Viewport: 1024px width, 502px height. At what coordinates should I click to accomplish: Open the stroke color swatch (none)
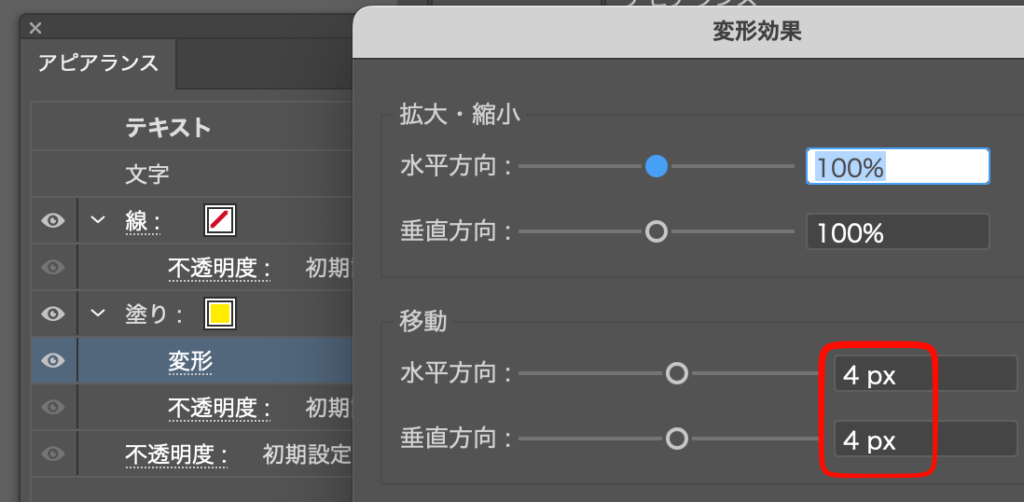point(220,221)
